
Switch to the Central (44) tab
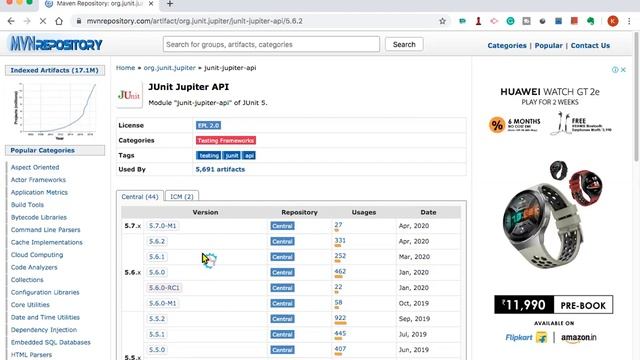click(x=140, y=196)
